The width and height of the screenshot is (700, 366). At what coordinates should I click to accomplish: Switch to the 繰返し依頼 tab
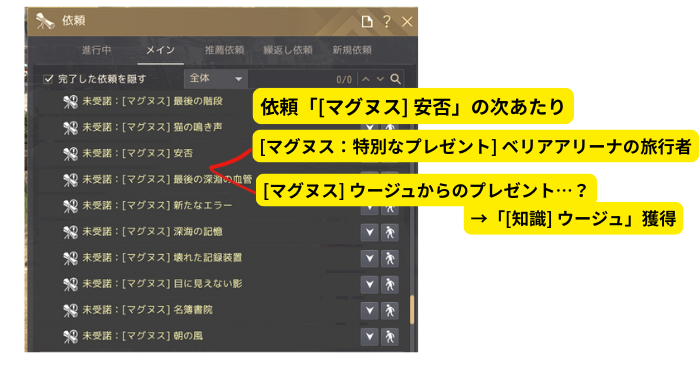(x=288, y=50)
